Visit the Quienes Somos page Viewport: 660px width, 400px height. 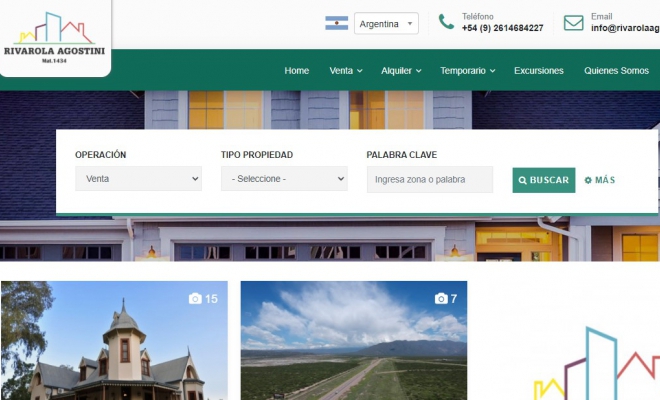[616, 71]
